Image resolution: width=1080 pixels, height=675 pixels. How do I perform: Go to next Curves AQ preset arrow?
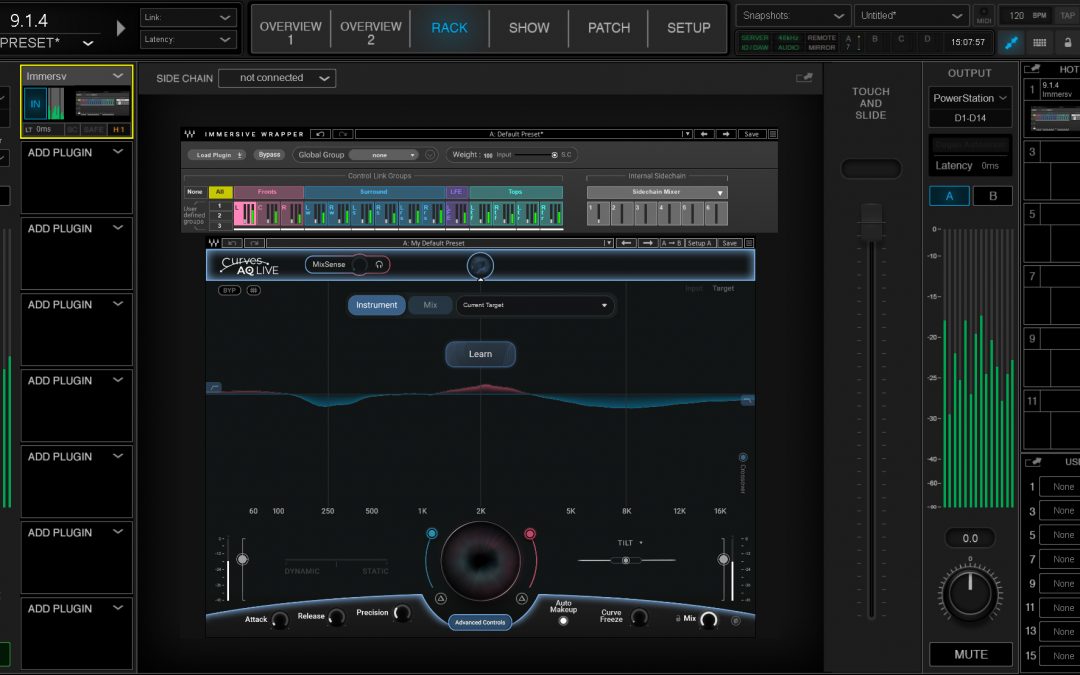tap(647, 243)
